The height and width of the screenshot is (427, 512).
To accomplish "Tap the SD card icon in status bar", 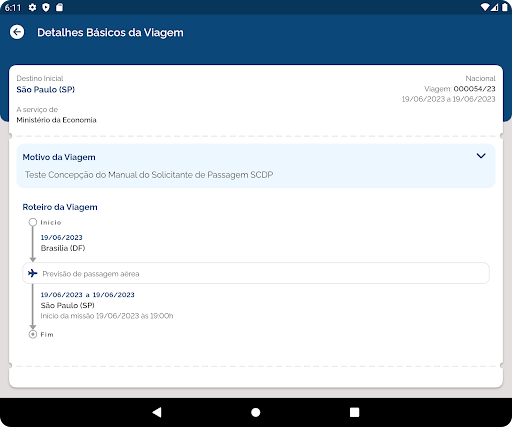I will coord(59,7).
